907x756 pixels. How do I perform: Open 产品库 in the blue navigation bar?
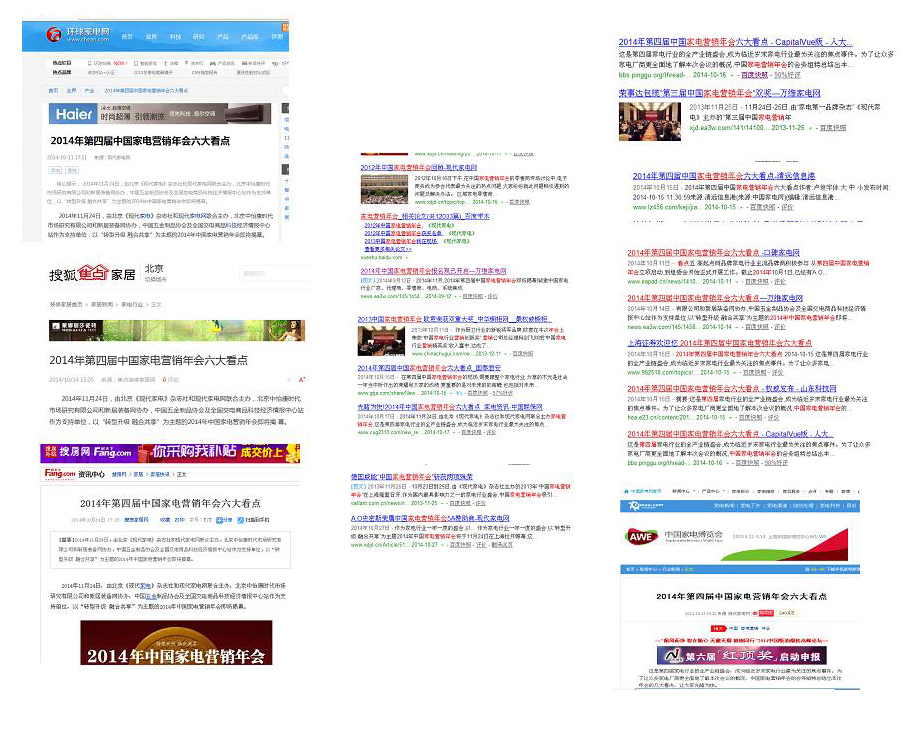point(249,37)
